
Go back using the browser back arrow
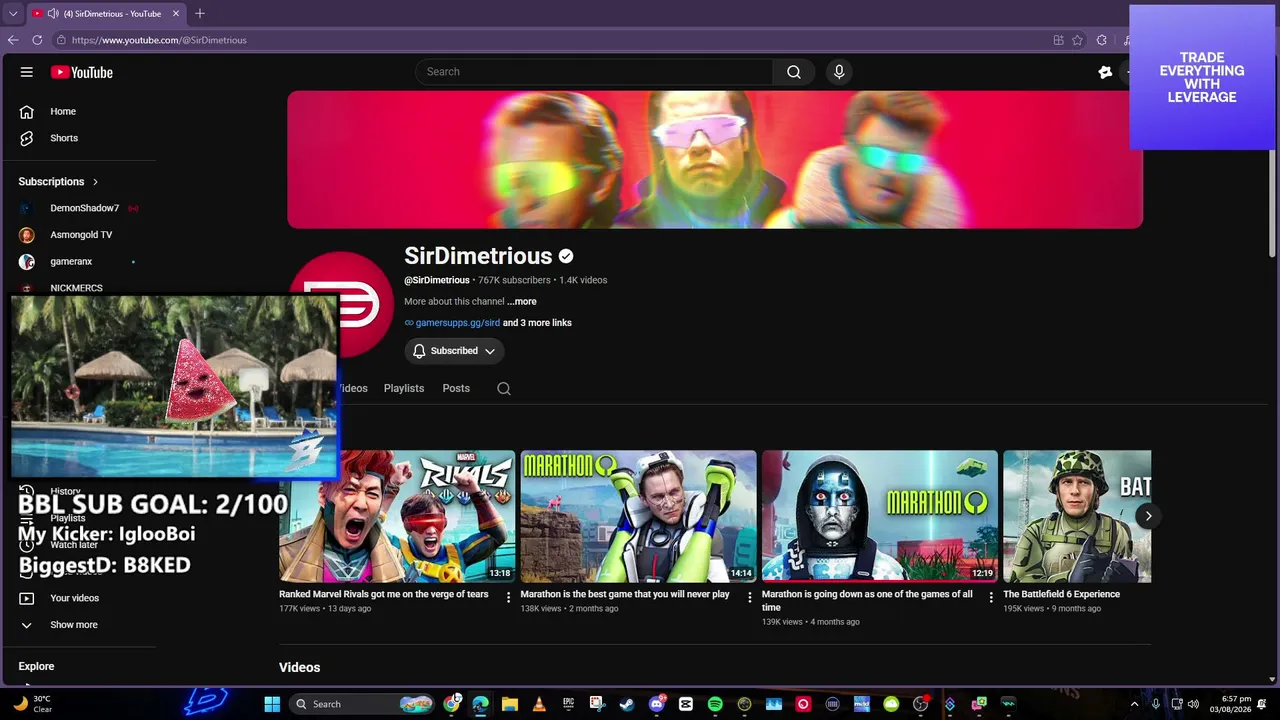(13, 40)
